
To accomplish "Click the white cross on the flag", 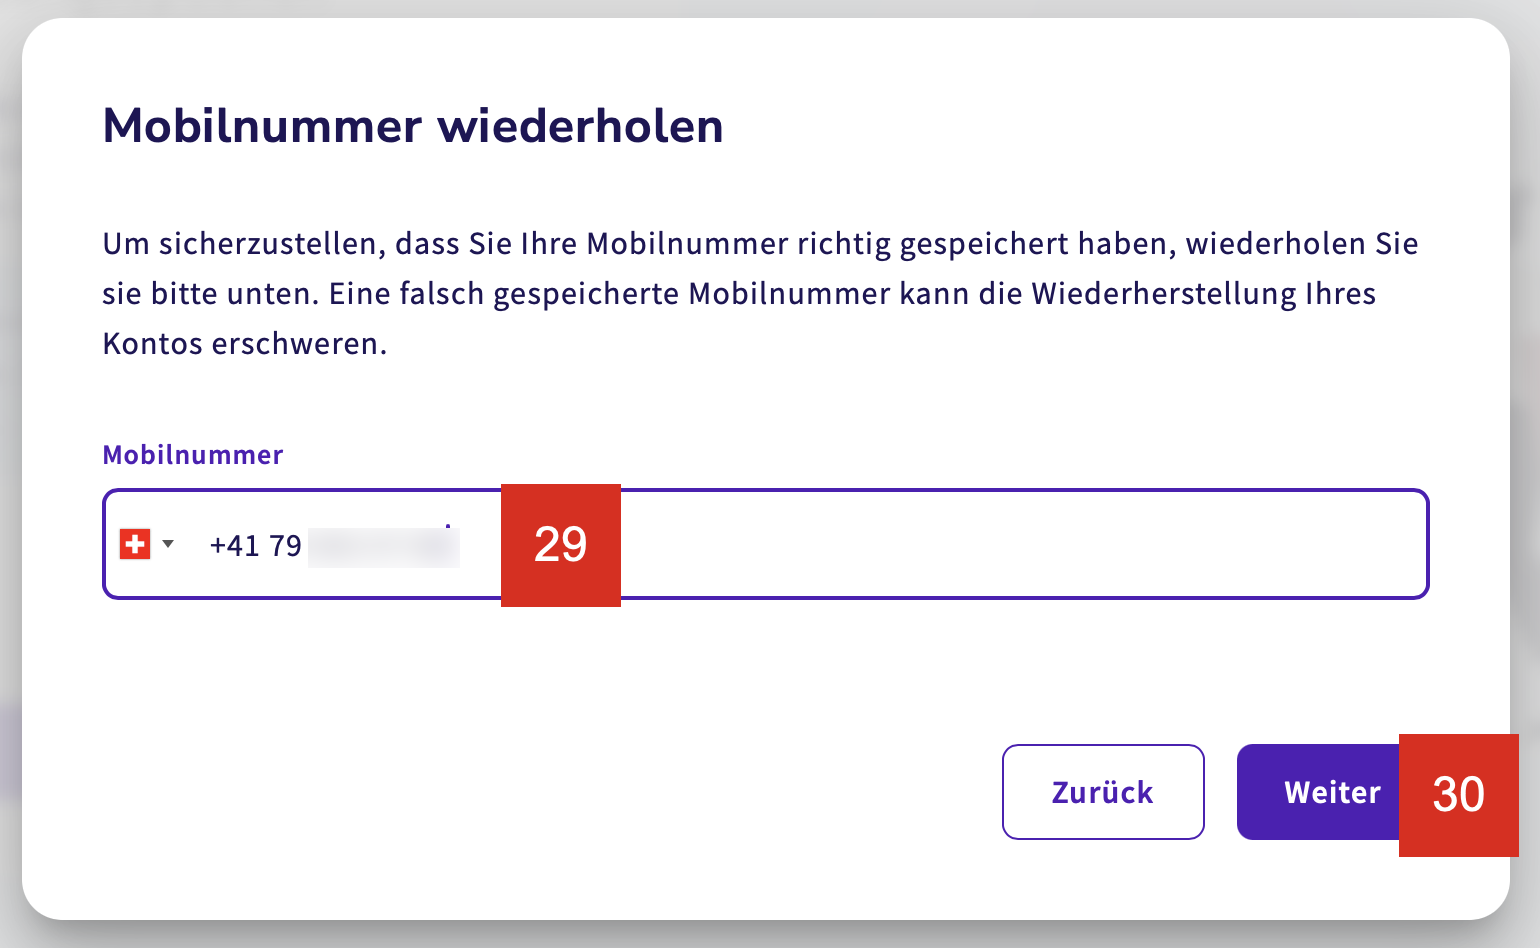I will pos(134,545).
